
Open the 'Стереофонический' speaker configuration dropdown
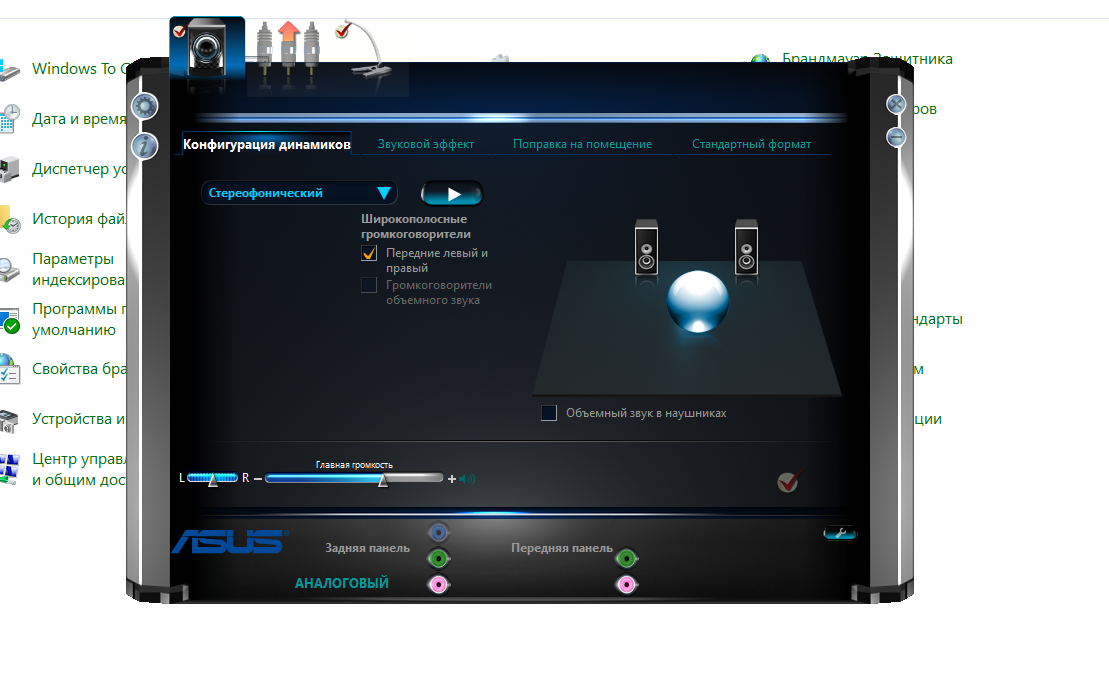(x=299, y=193)
